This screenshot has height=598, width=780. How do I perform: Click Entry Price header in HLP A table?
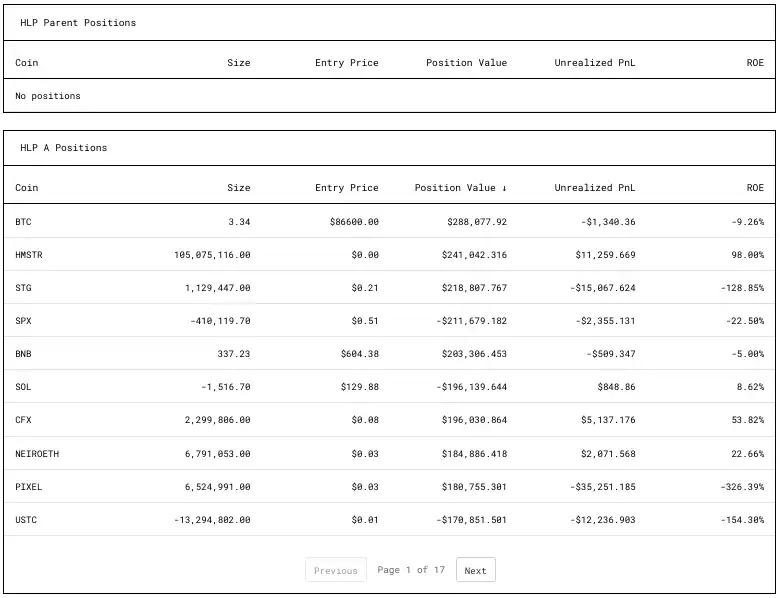(x=346, y=188)
